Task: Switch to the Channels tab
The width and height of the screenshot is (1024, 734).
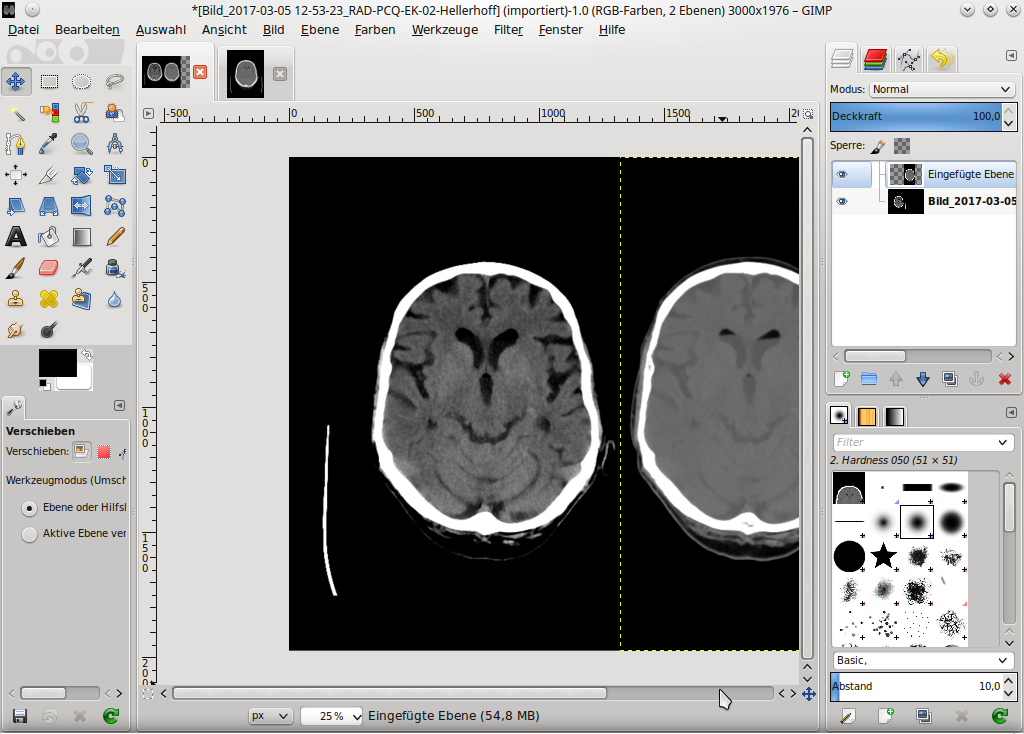Action: (875, 59)
